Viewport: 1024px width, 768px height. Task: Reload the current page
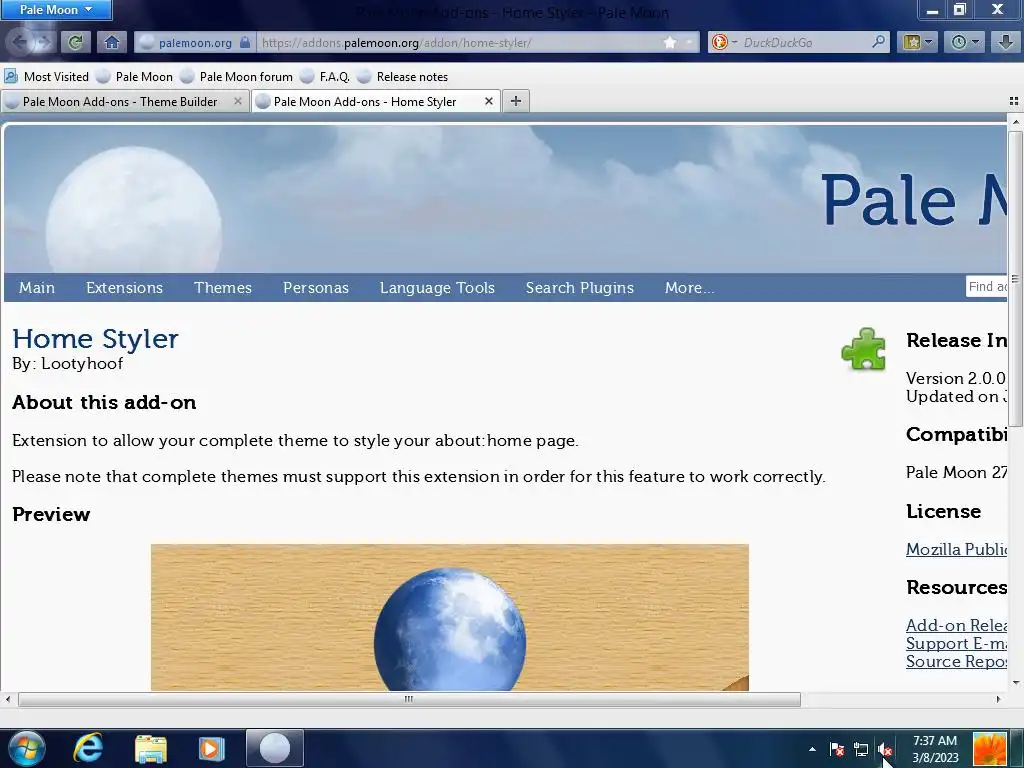click(x=76, y=42)
